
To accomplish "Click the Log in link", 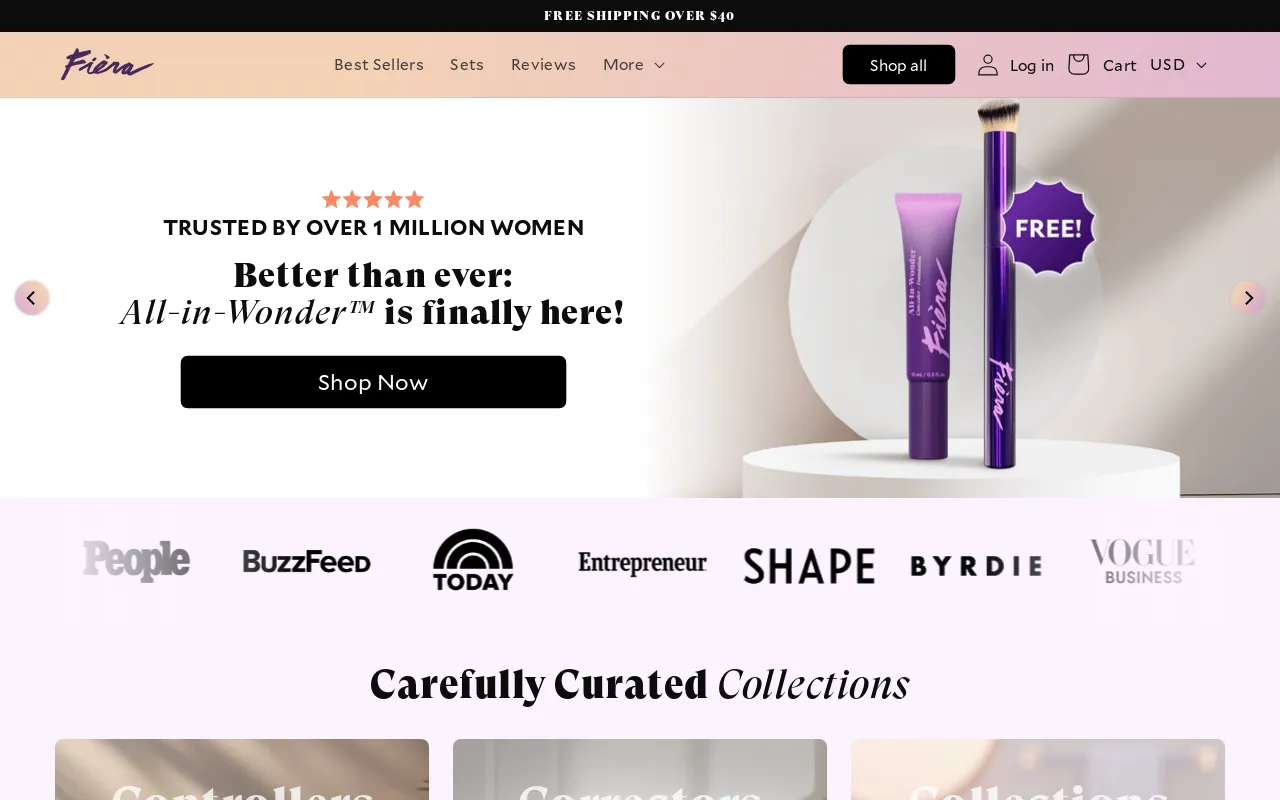I will pyautogui.click(x=1032, y=65).
